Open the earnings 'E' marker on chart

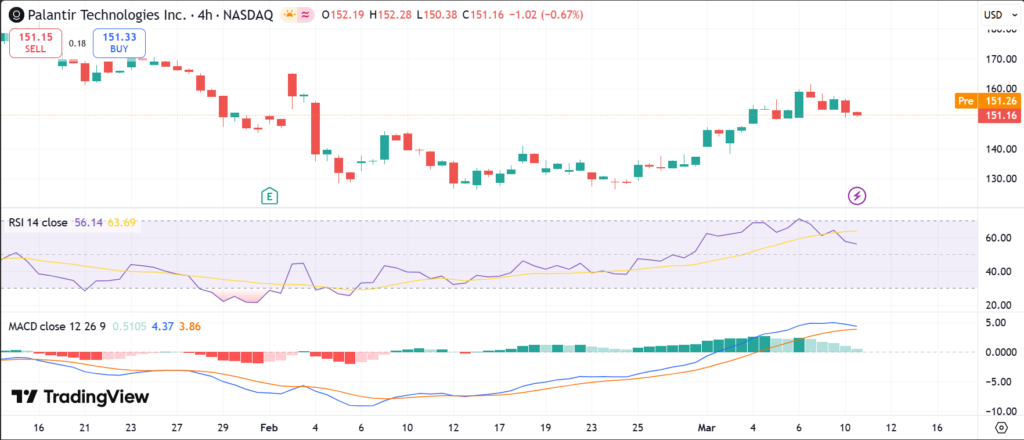[269, 195]
